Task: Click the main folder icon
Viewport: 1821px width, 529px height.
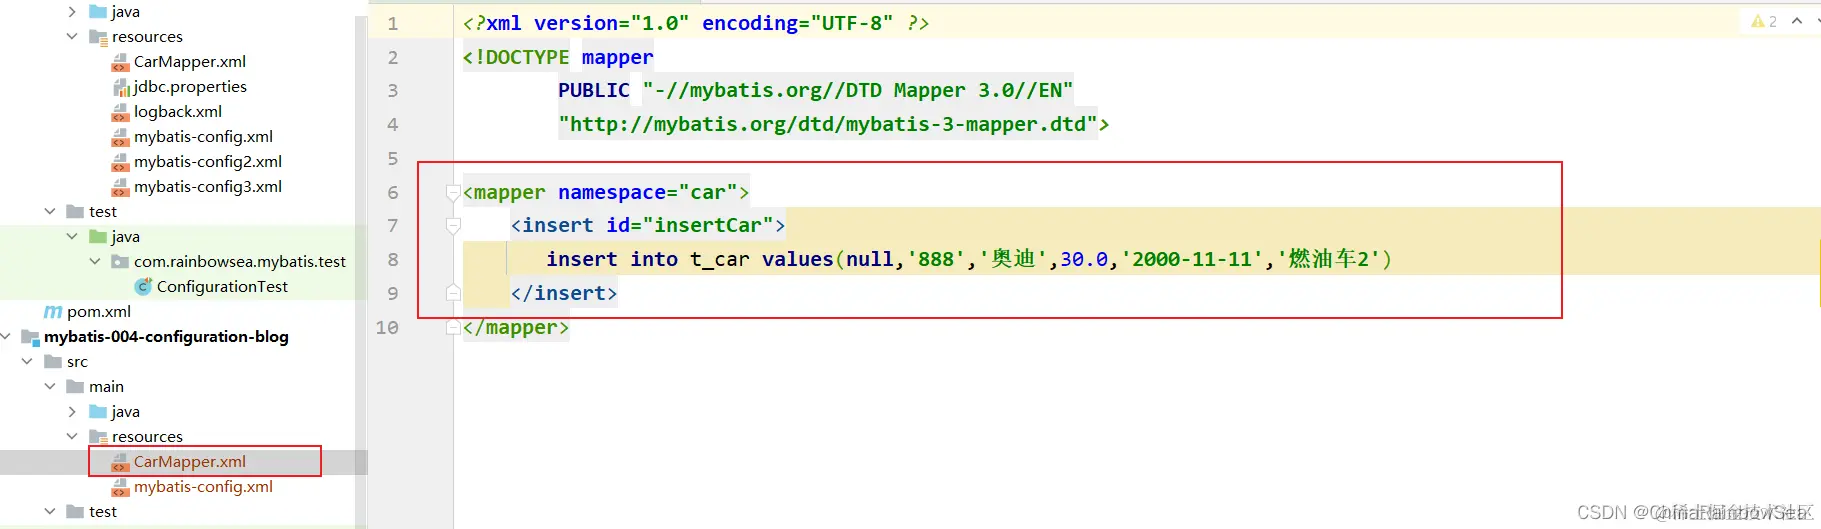Action: click(x=75, y=387)
